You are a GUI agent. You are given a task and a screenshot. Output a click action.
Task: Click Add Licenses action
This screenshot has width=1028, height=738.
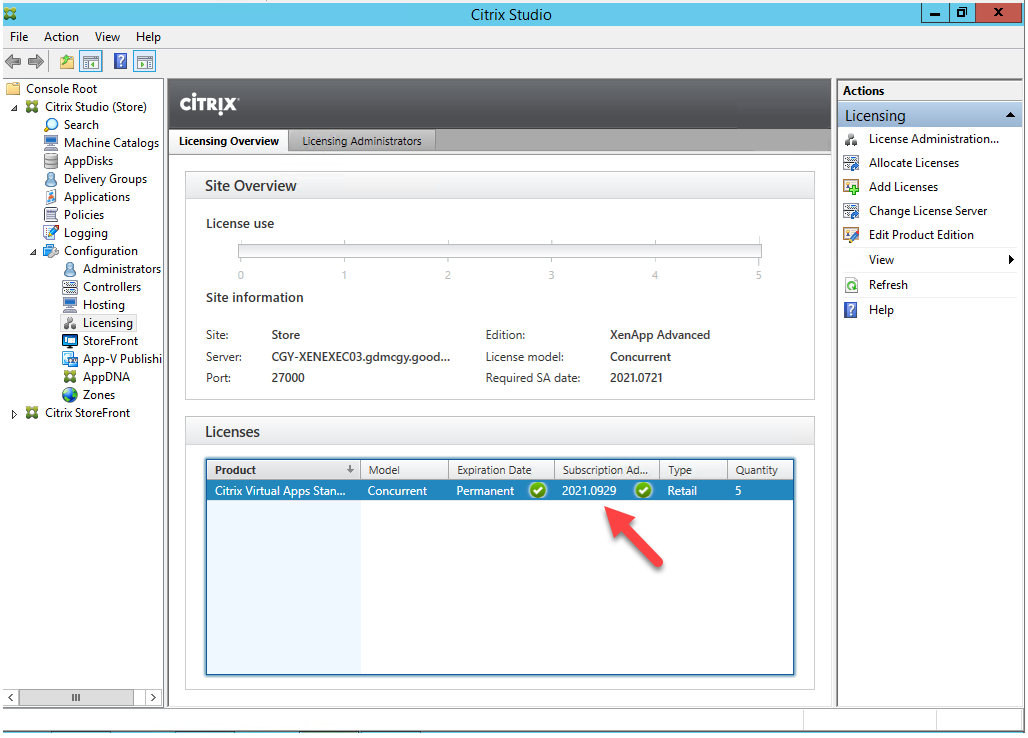(x=903, y=187)
